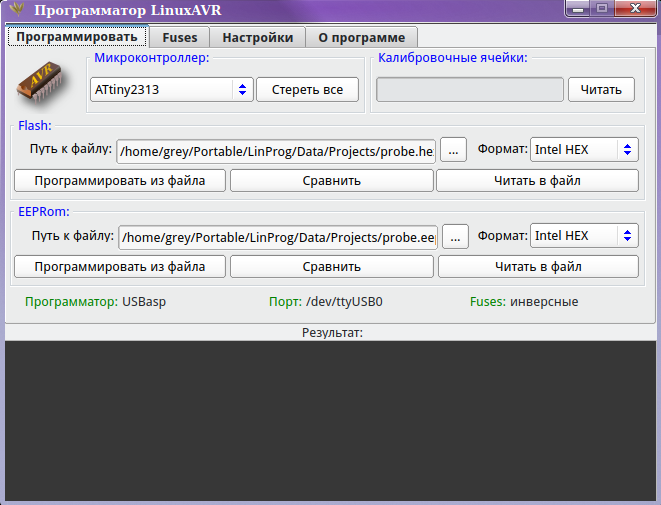
Task: Click the EEPRom file path field
Action: [278, 237]
